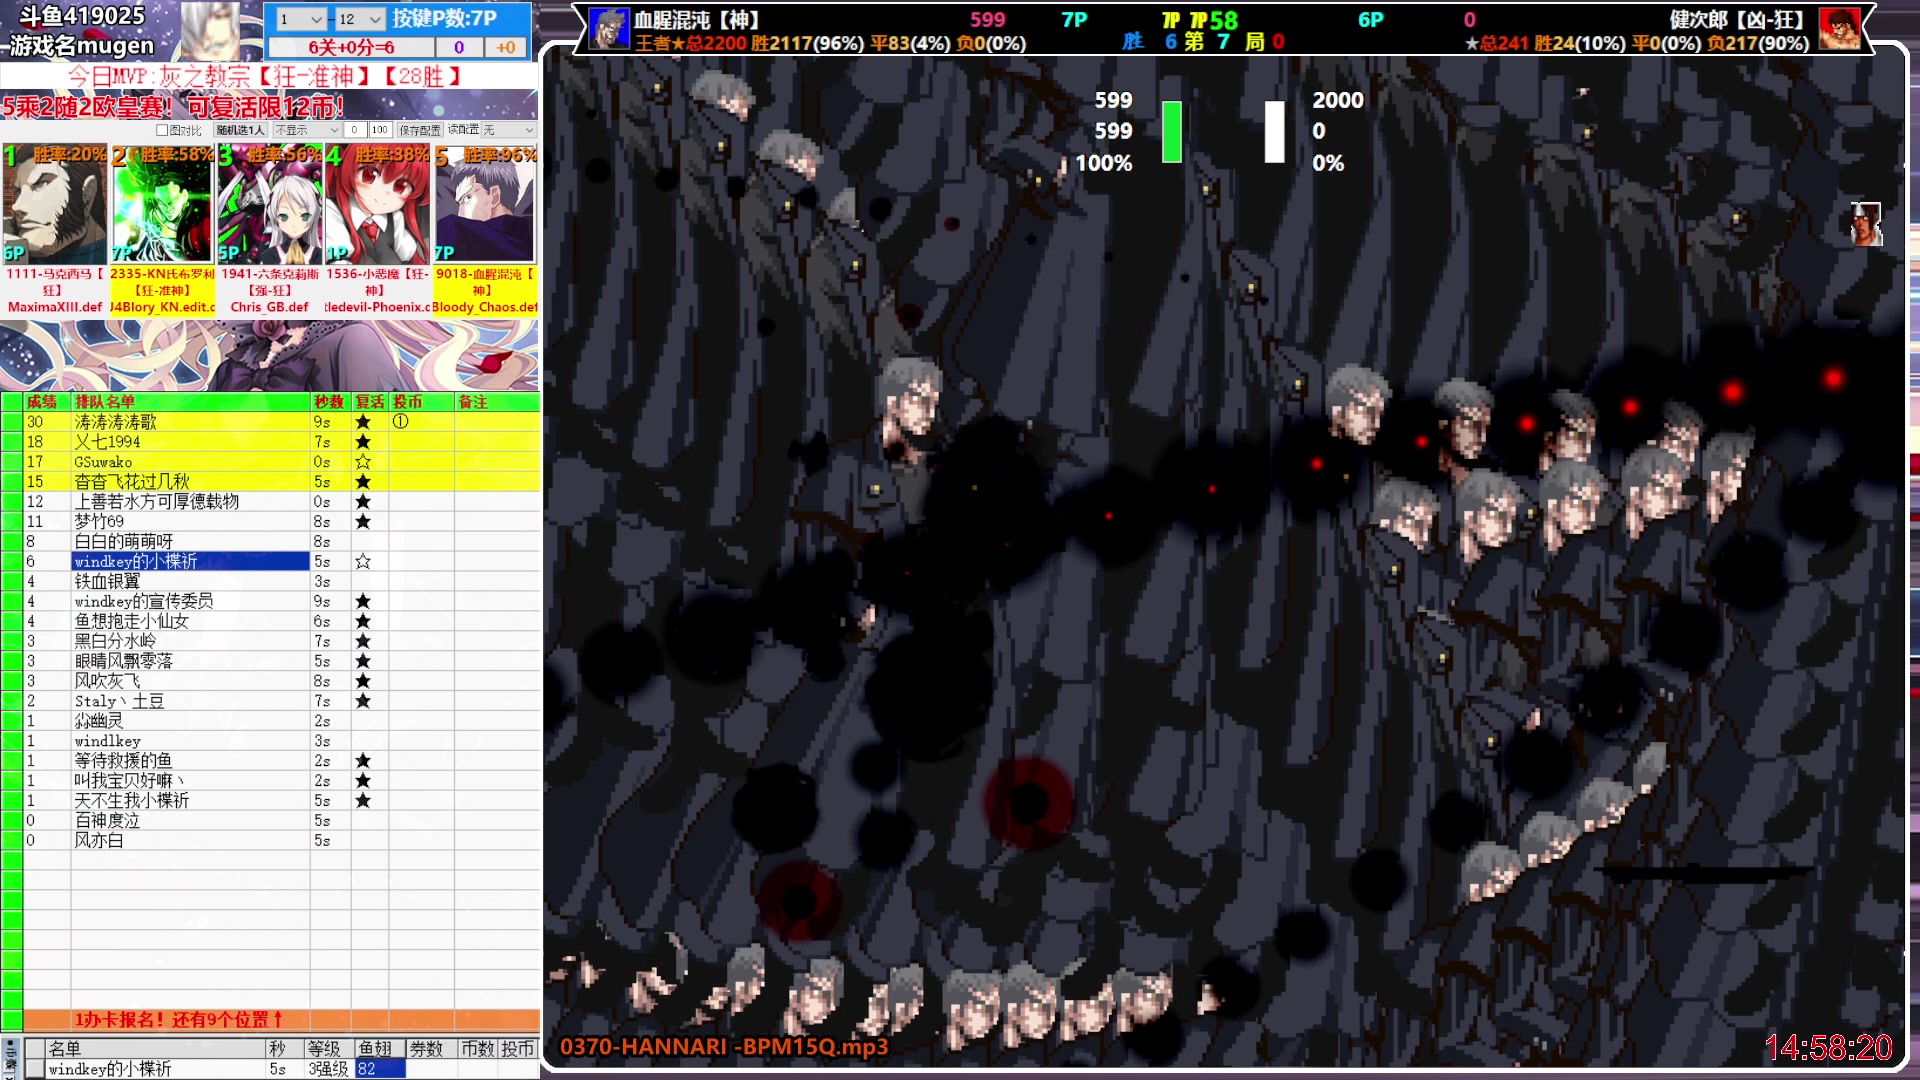The image size is (1920, 1080).
Task: Select character thumbnail 2 KN氏布罗利
Action: [x=163, y=205]
